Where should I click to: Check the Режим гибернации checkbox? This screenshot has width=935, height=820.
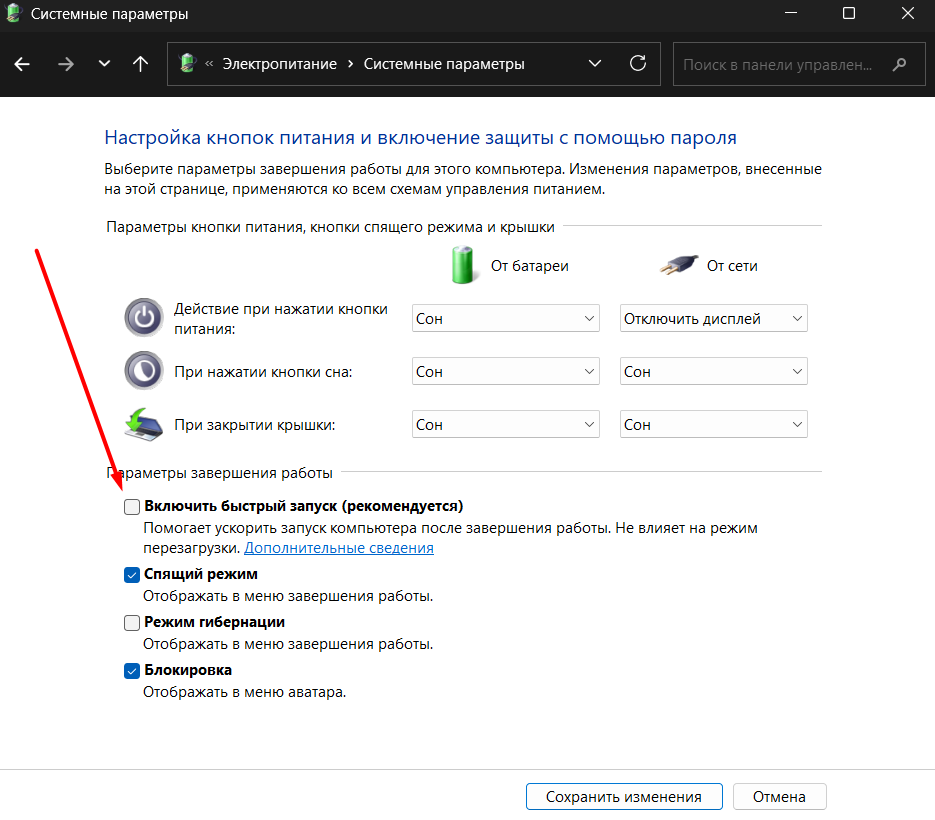pyautogui.click(x=132, y=623)
